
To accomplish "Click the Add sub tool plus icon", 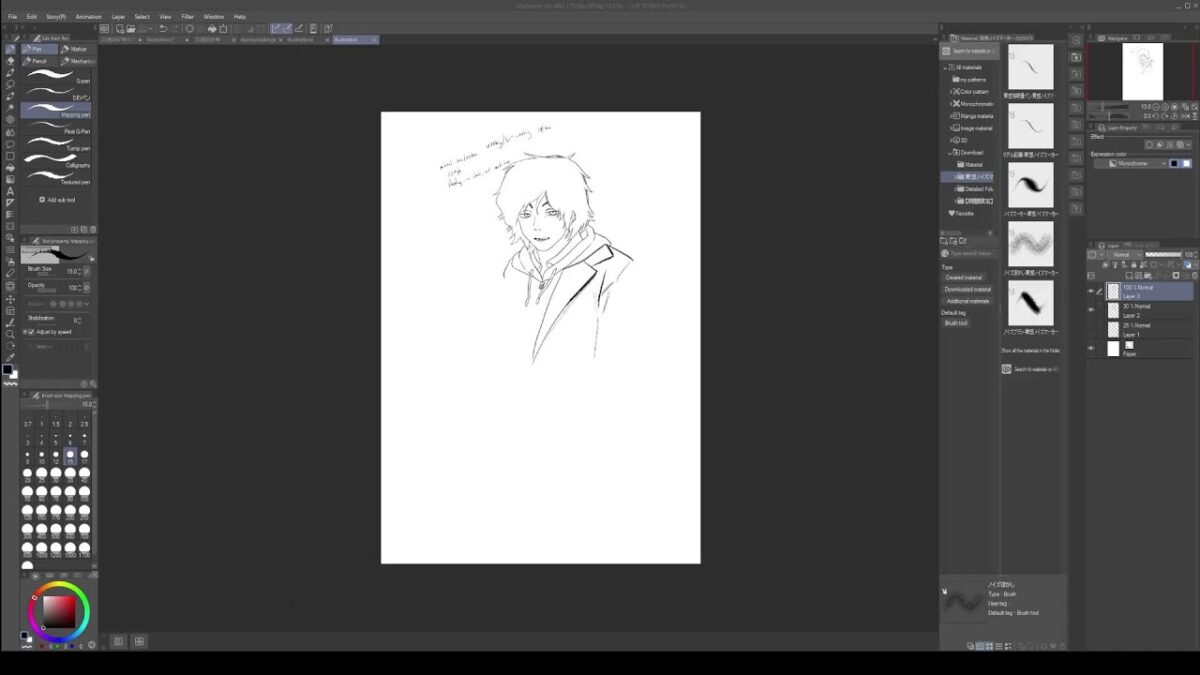I will click(42, 199).
